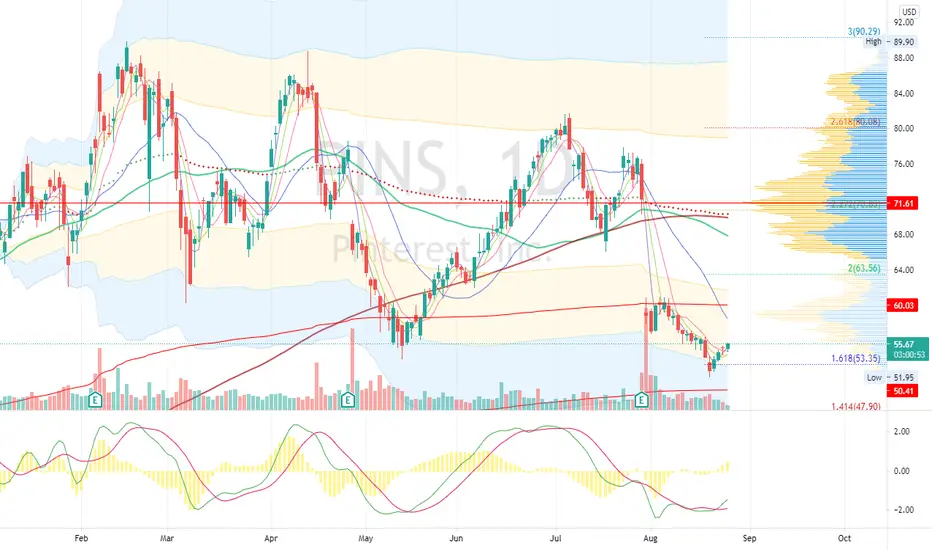Open the late-April earnings marker E
This screenshot has width=932, height=550.
(x=348, y=400)
